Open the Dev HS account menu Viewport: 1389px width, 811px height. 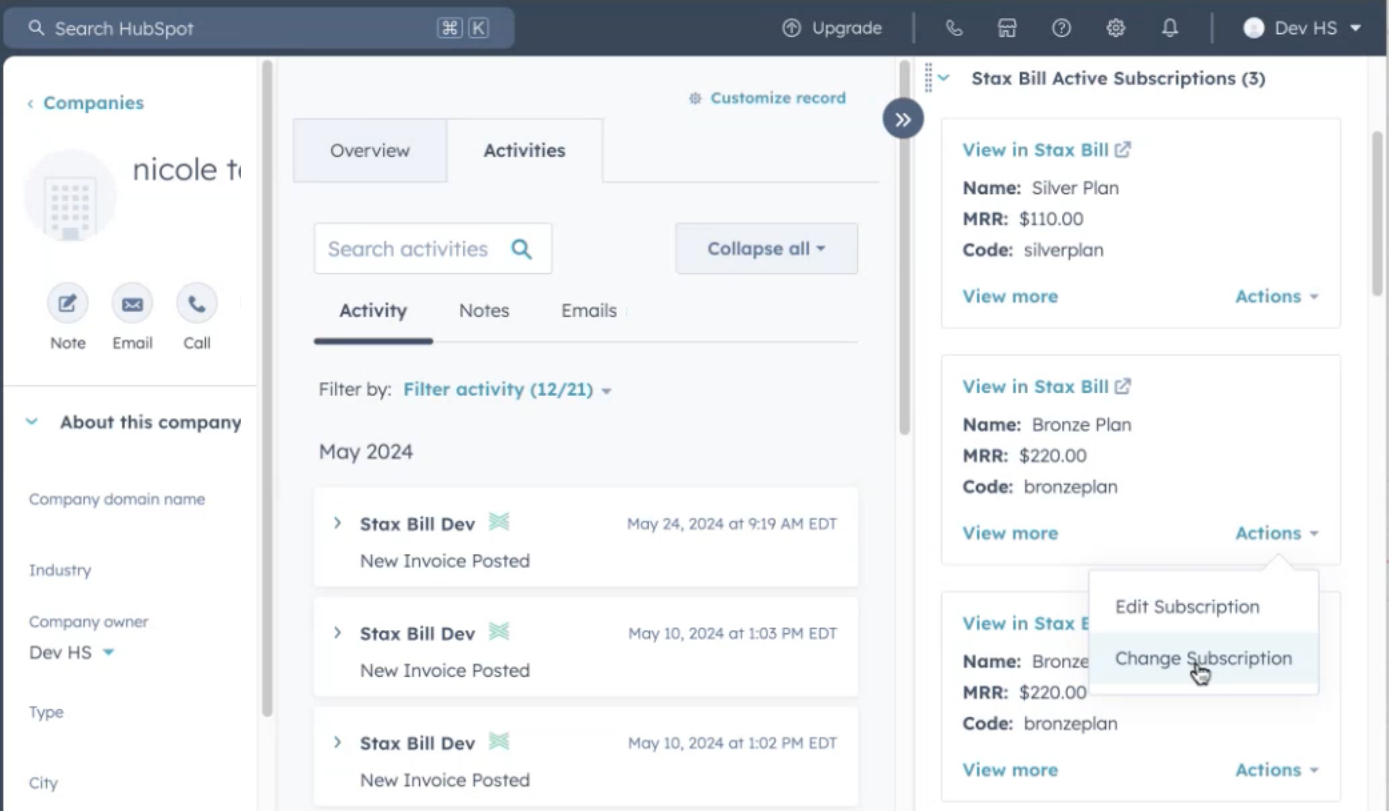click(x=1302, y=28)
